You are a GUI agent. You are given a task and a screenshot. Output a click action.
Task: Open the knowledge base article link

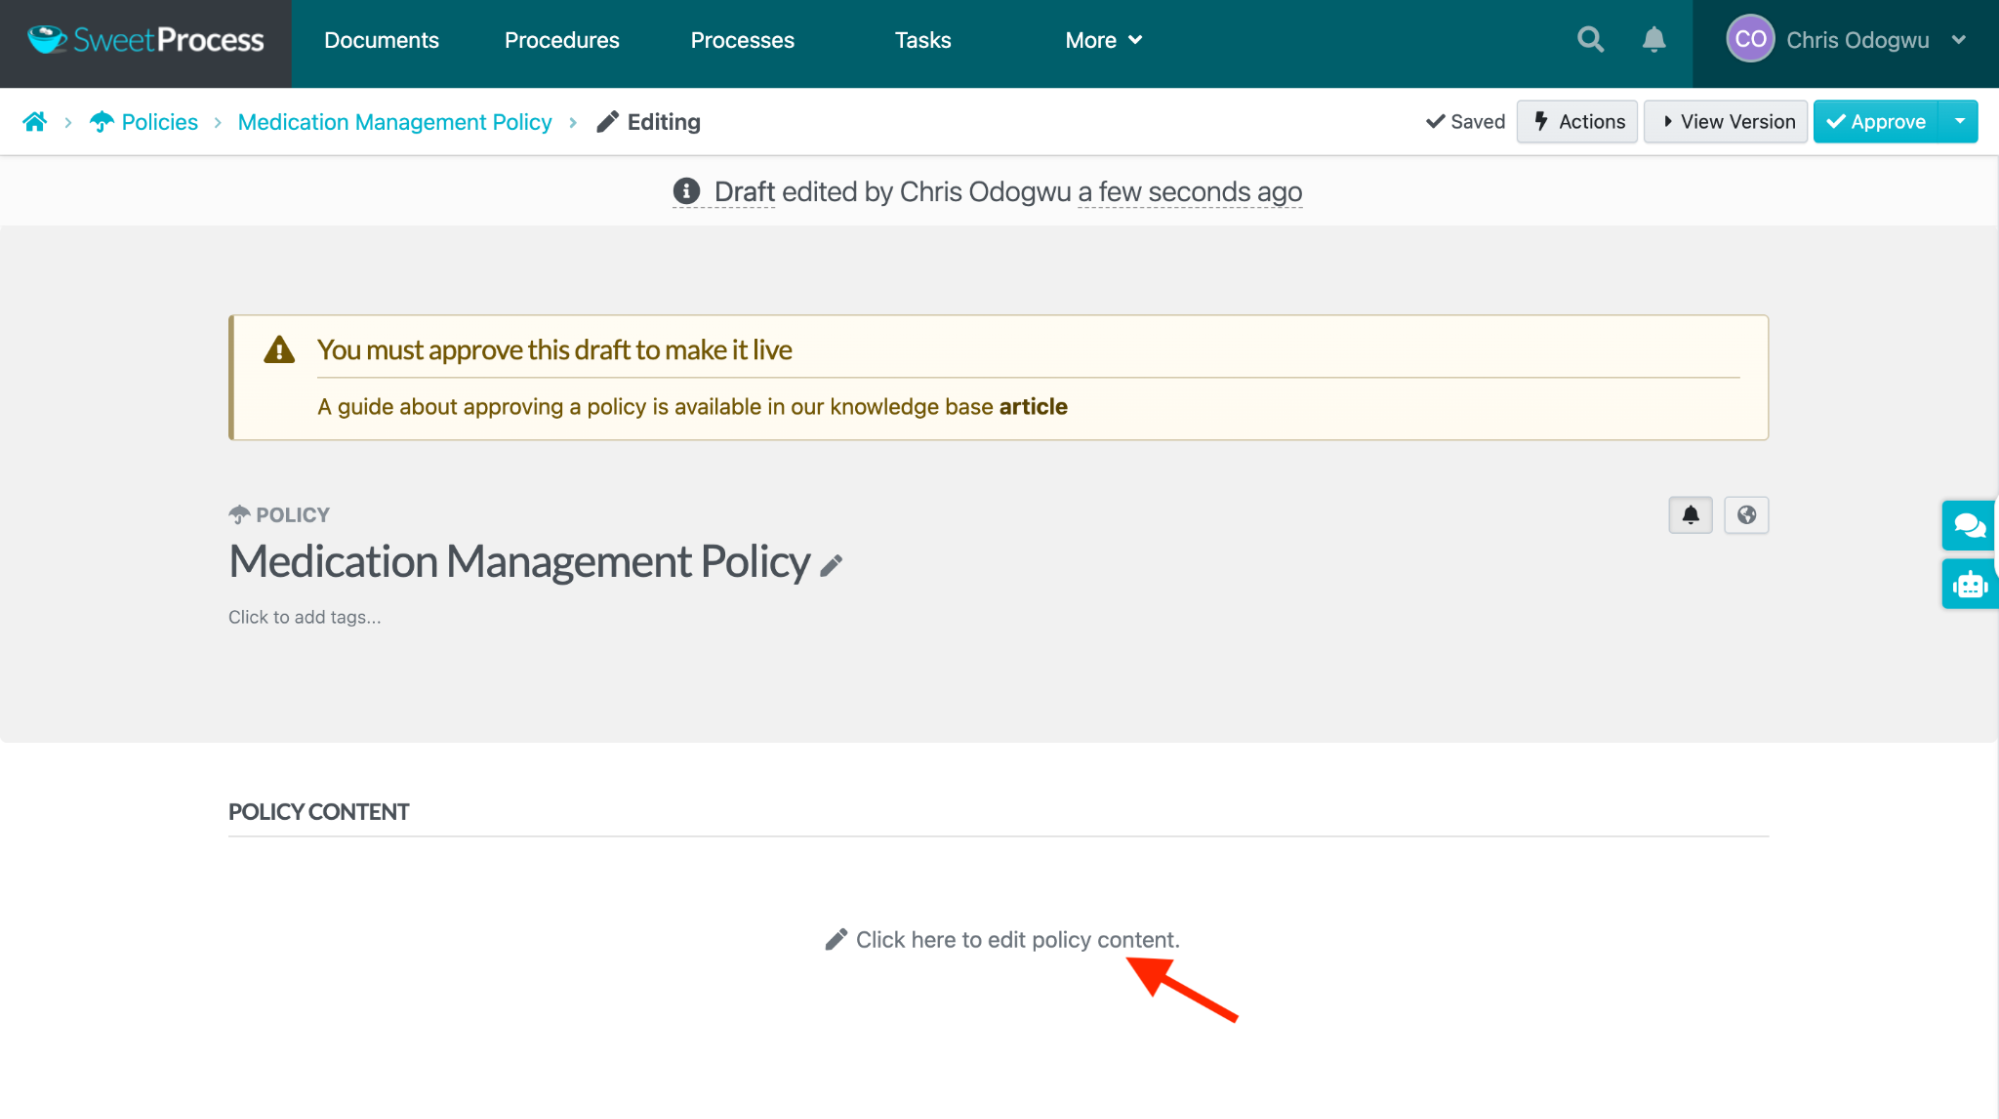coord(1033,406)
